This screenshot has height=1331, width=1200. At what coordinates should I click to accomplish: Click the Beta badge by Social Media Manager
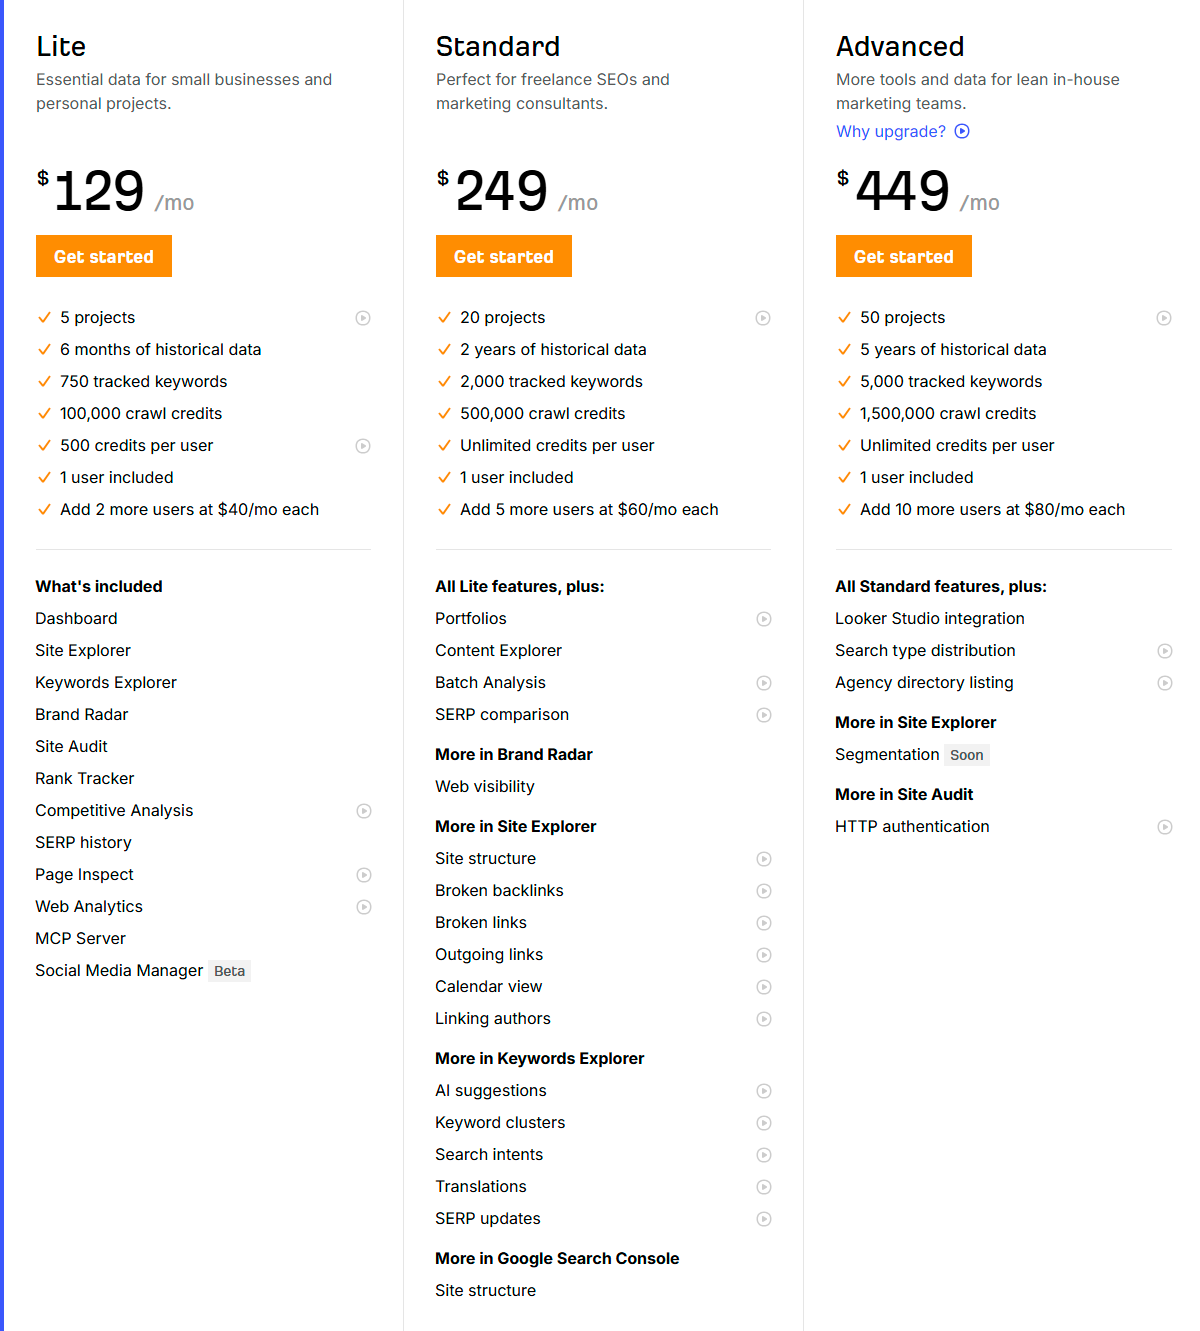tap(229, 971)
